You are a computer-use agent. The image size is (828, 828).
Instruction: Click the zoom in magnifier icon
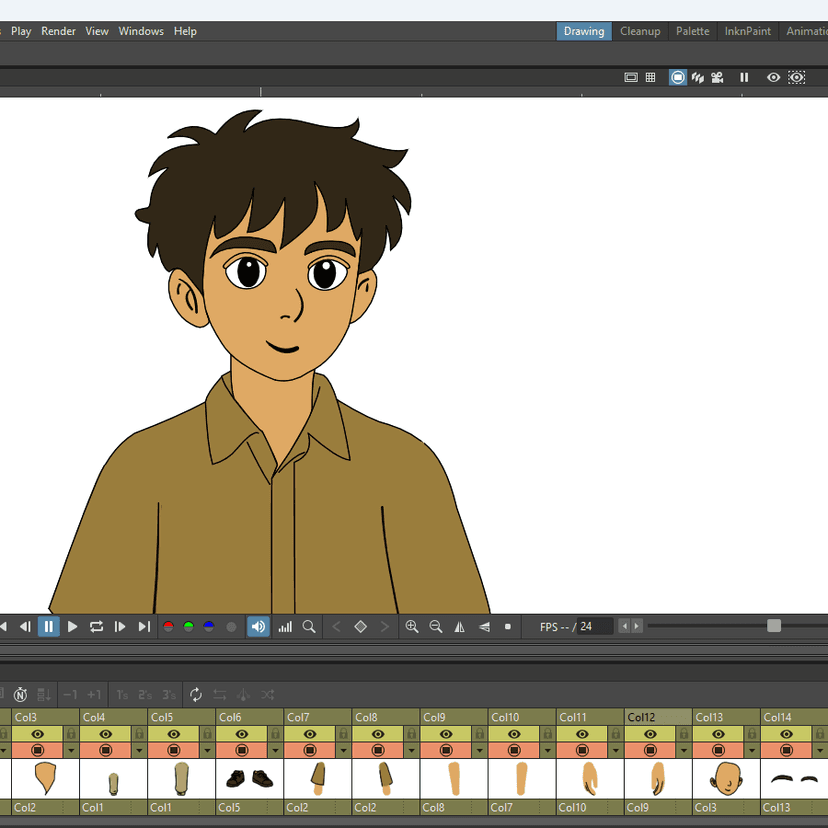(412, 627)
